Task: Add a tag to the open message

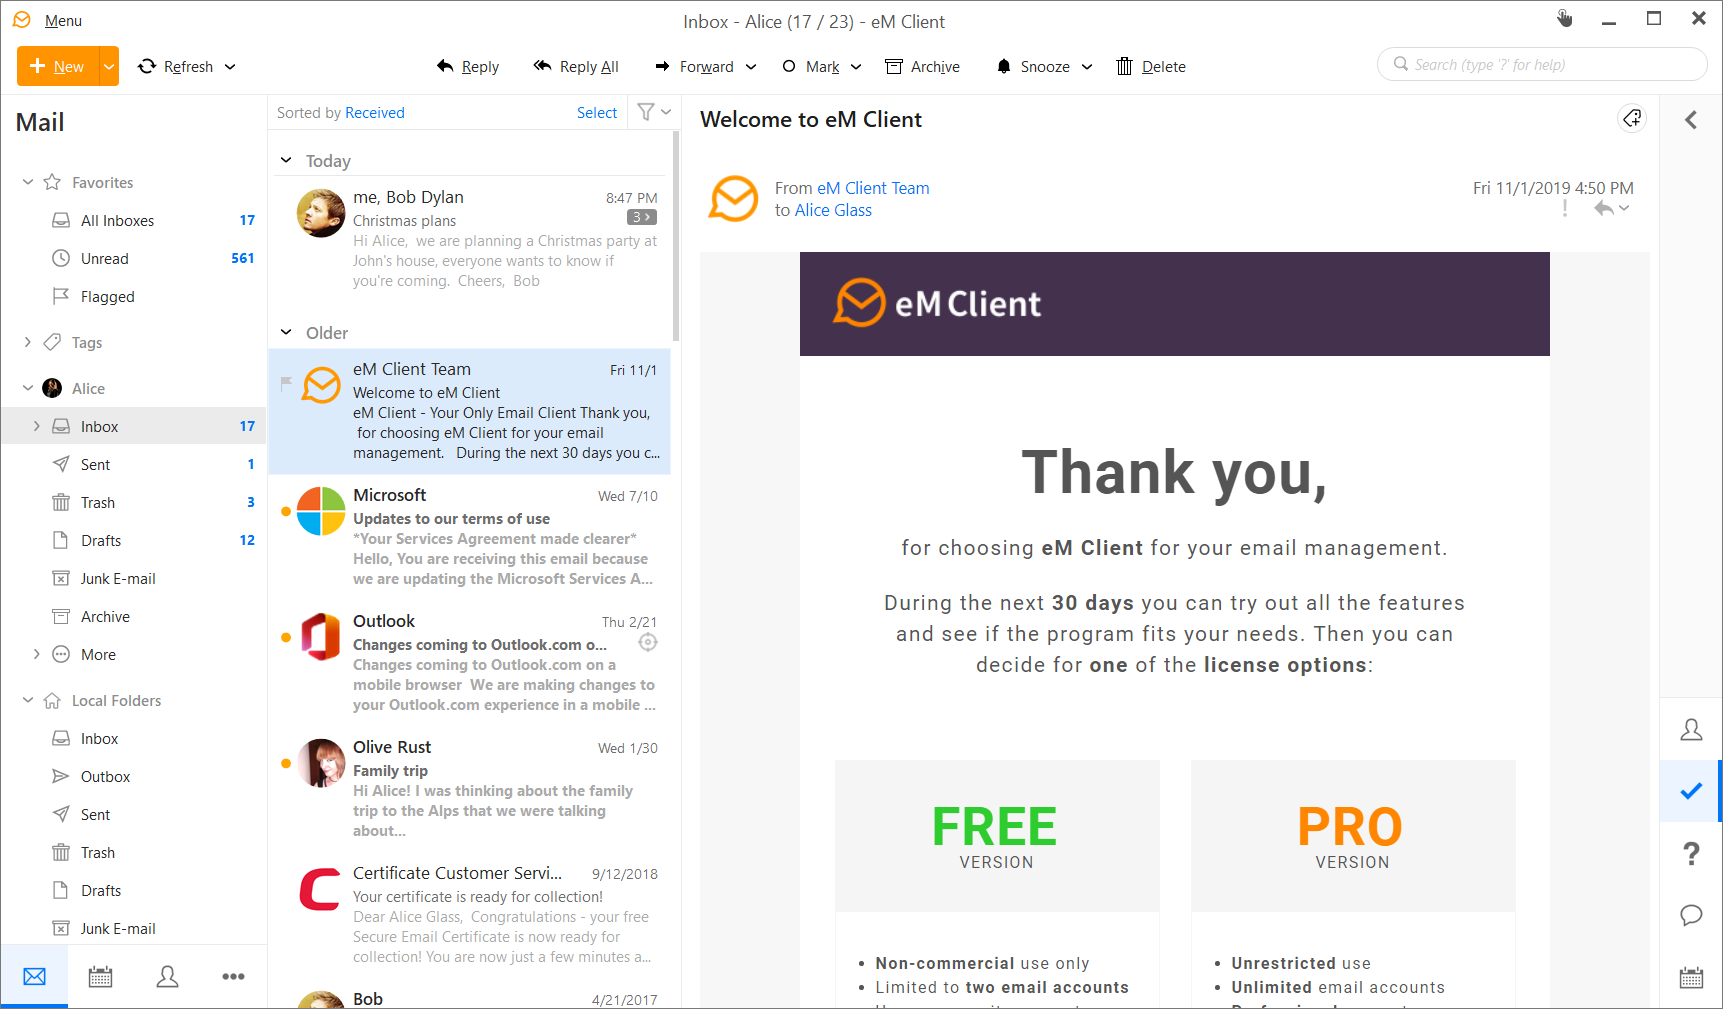Action: (1632, 119)
